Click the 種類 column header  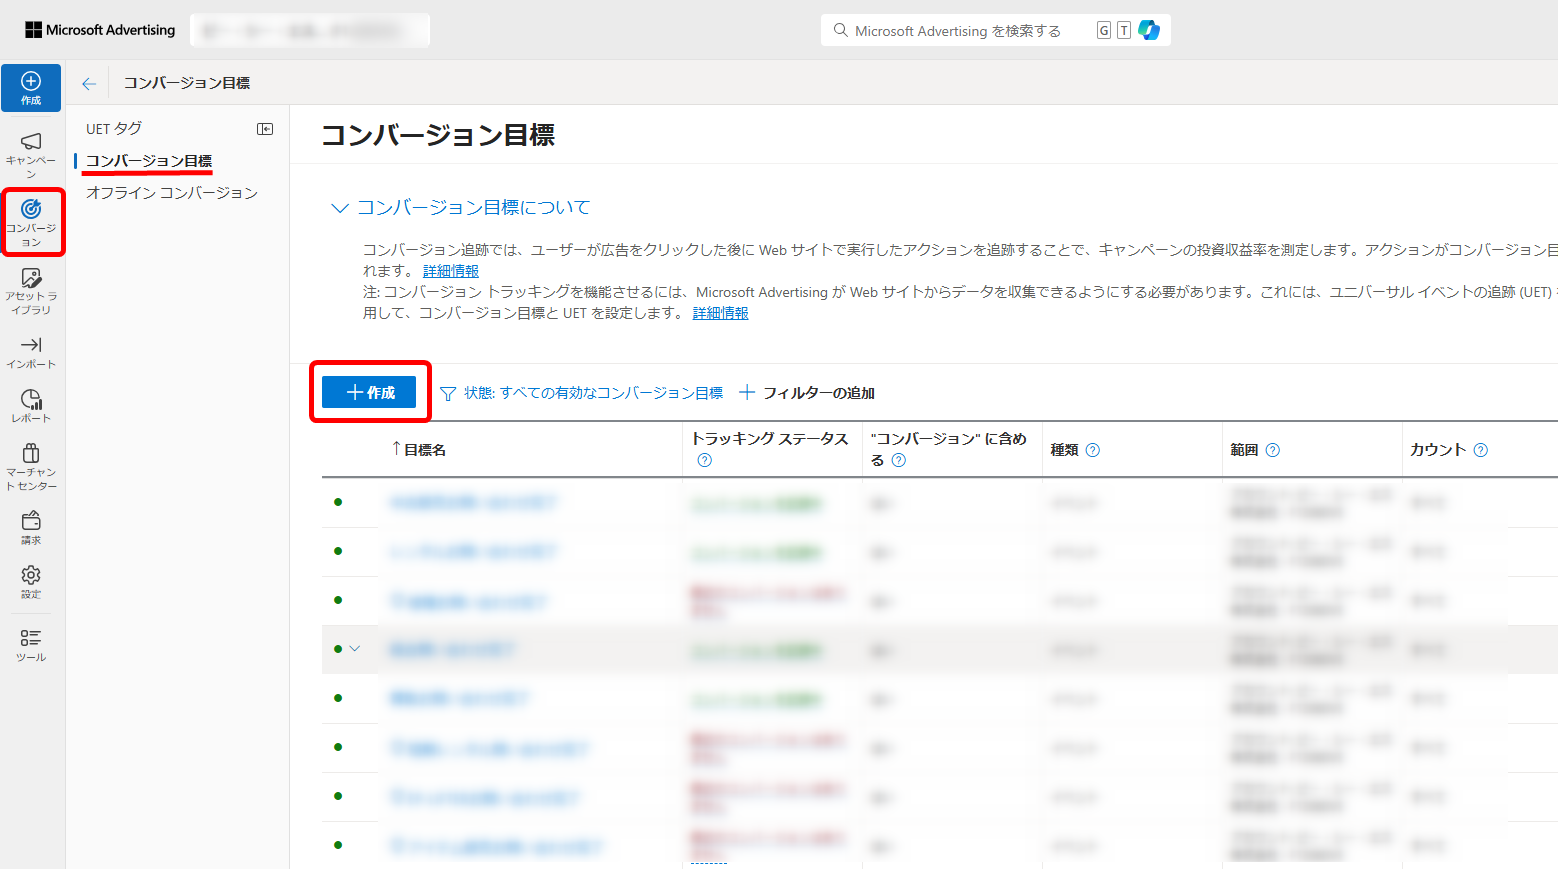pos(1064,450)
